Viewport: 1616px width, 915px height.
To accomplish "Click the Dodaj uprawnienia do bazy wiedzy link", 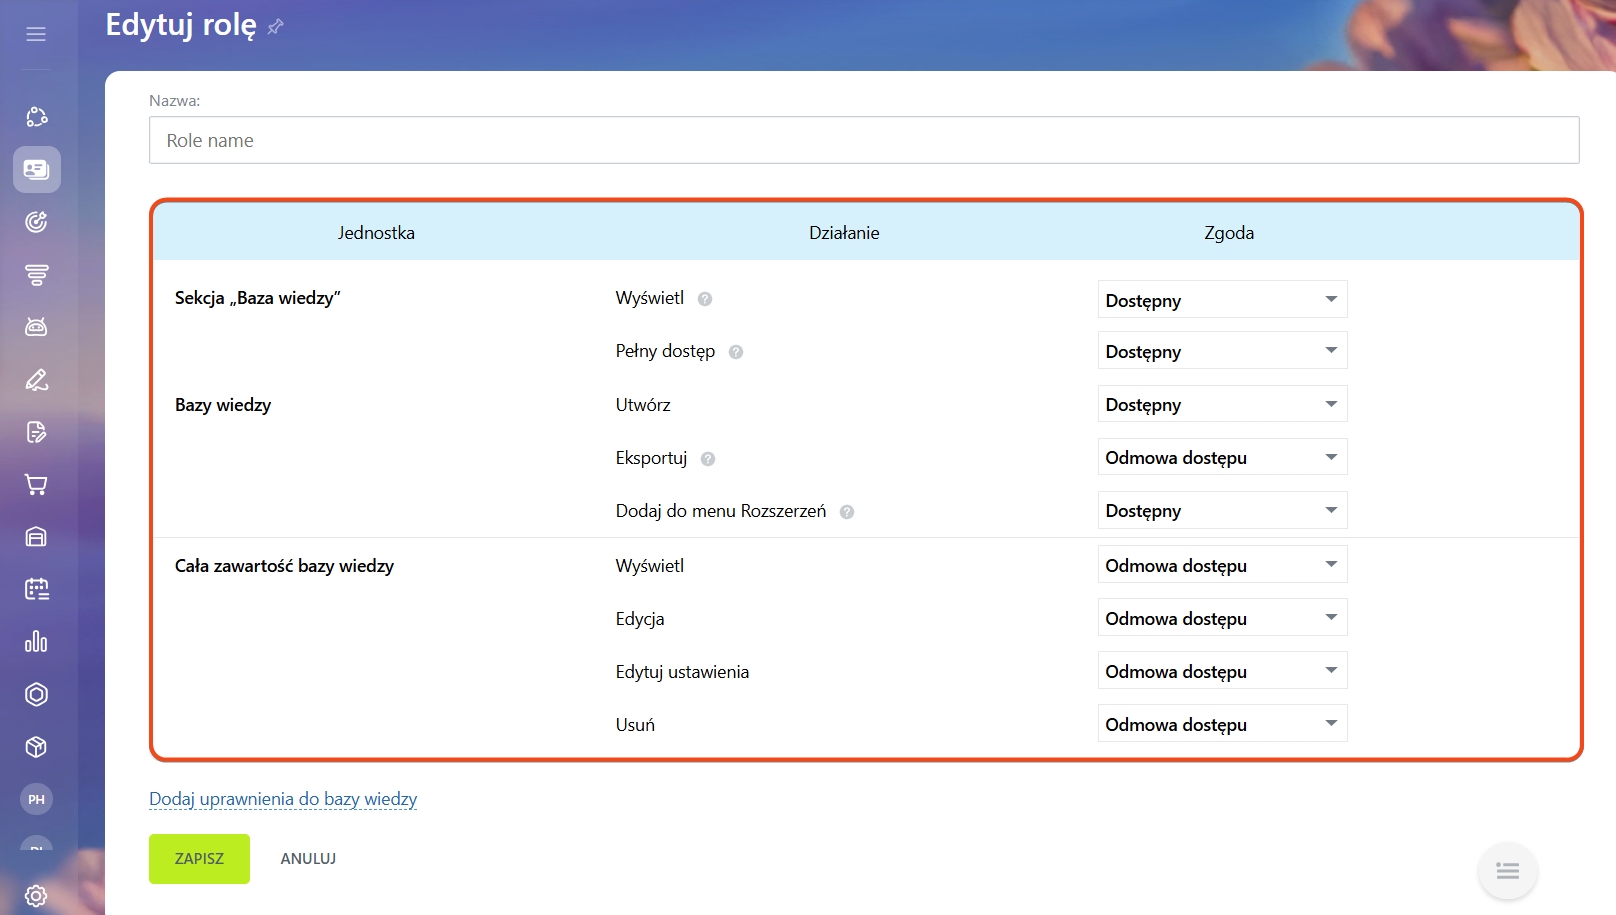I will click(x=283, y=799).
